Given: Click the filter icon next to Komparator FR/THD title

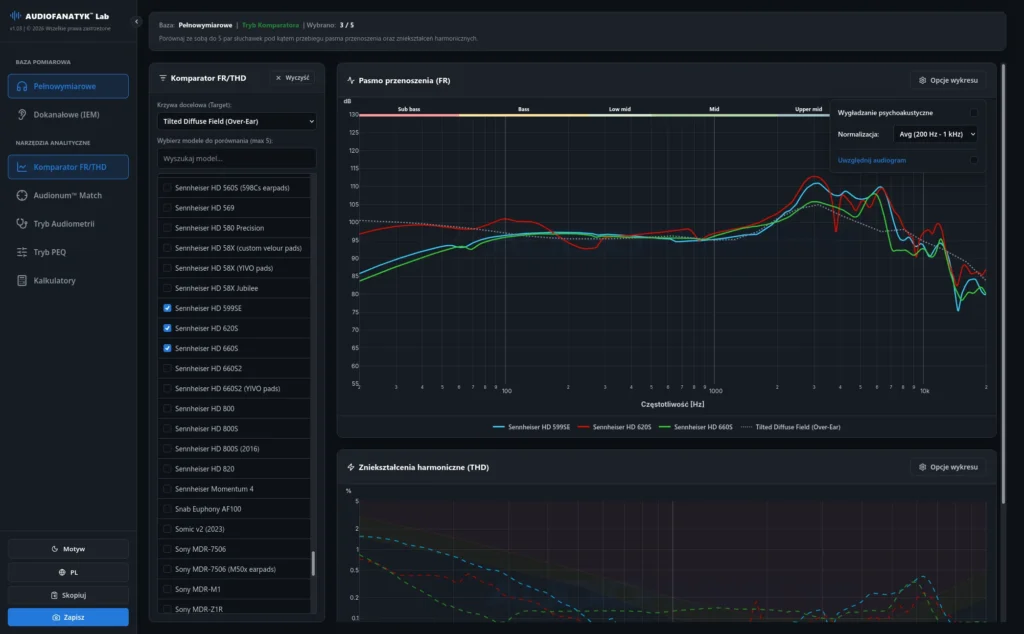Looking at the screenshot, I should [163, 78].
